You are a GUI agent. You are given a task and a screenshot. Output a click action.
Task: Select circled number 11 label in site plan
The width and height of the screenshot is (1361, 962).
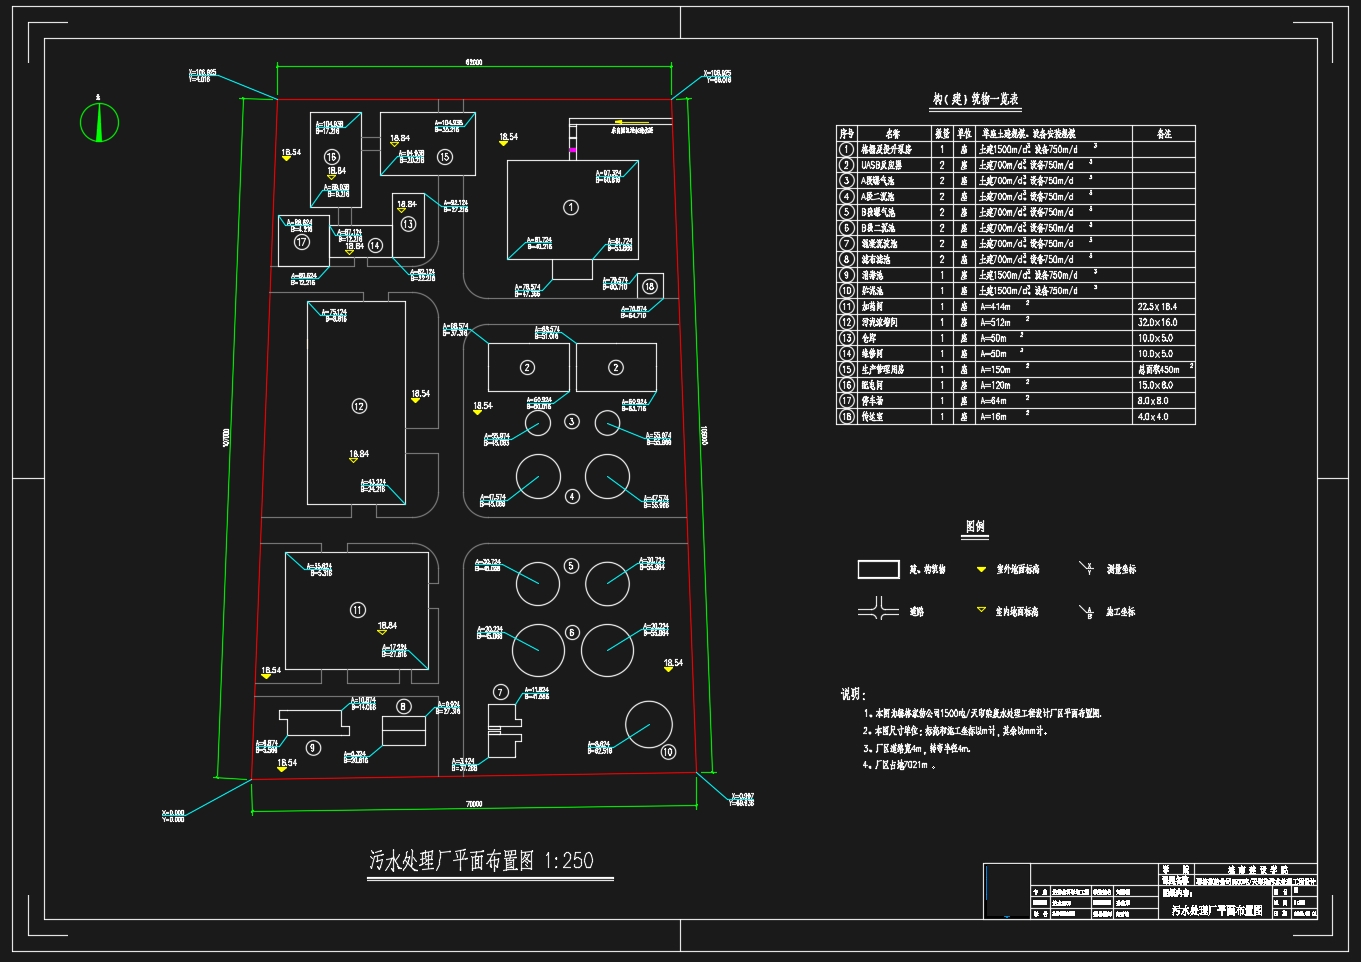pyautogui.click(x=358, y=610)
